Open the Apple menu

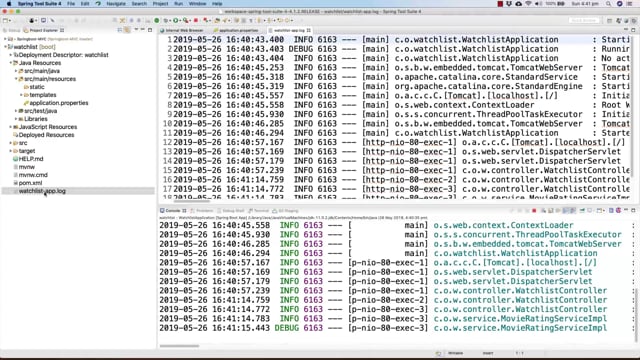tap(9, 4)
